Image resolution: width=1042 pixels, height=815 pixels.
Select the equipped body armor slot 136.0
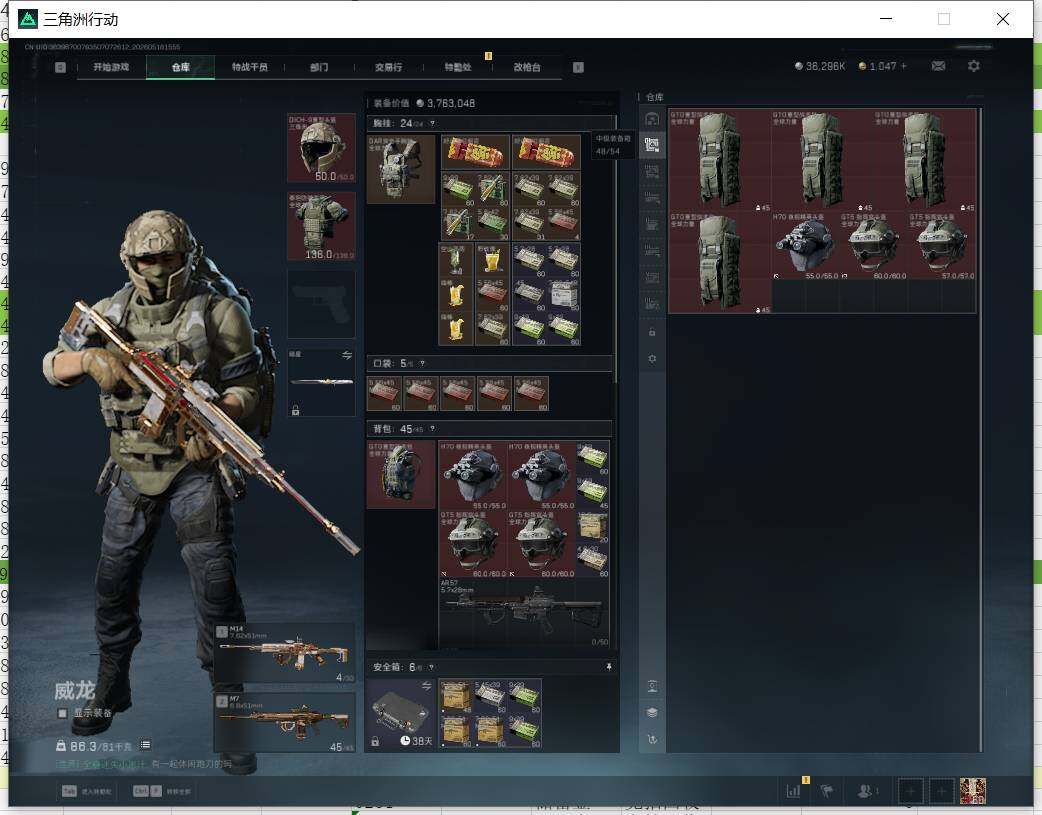(x=321, y=226)
